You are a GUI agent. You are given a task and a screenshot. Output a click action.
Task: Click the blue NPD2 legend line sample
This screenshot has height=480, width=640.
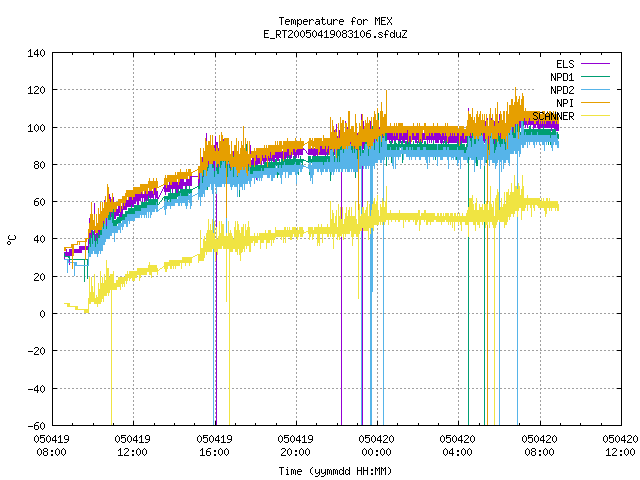595,90
